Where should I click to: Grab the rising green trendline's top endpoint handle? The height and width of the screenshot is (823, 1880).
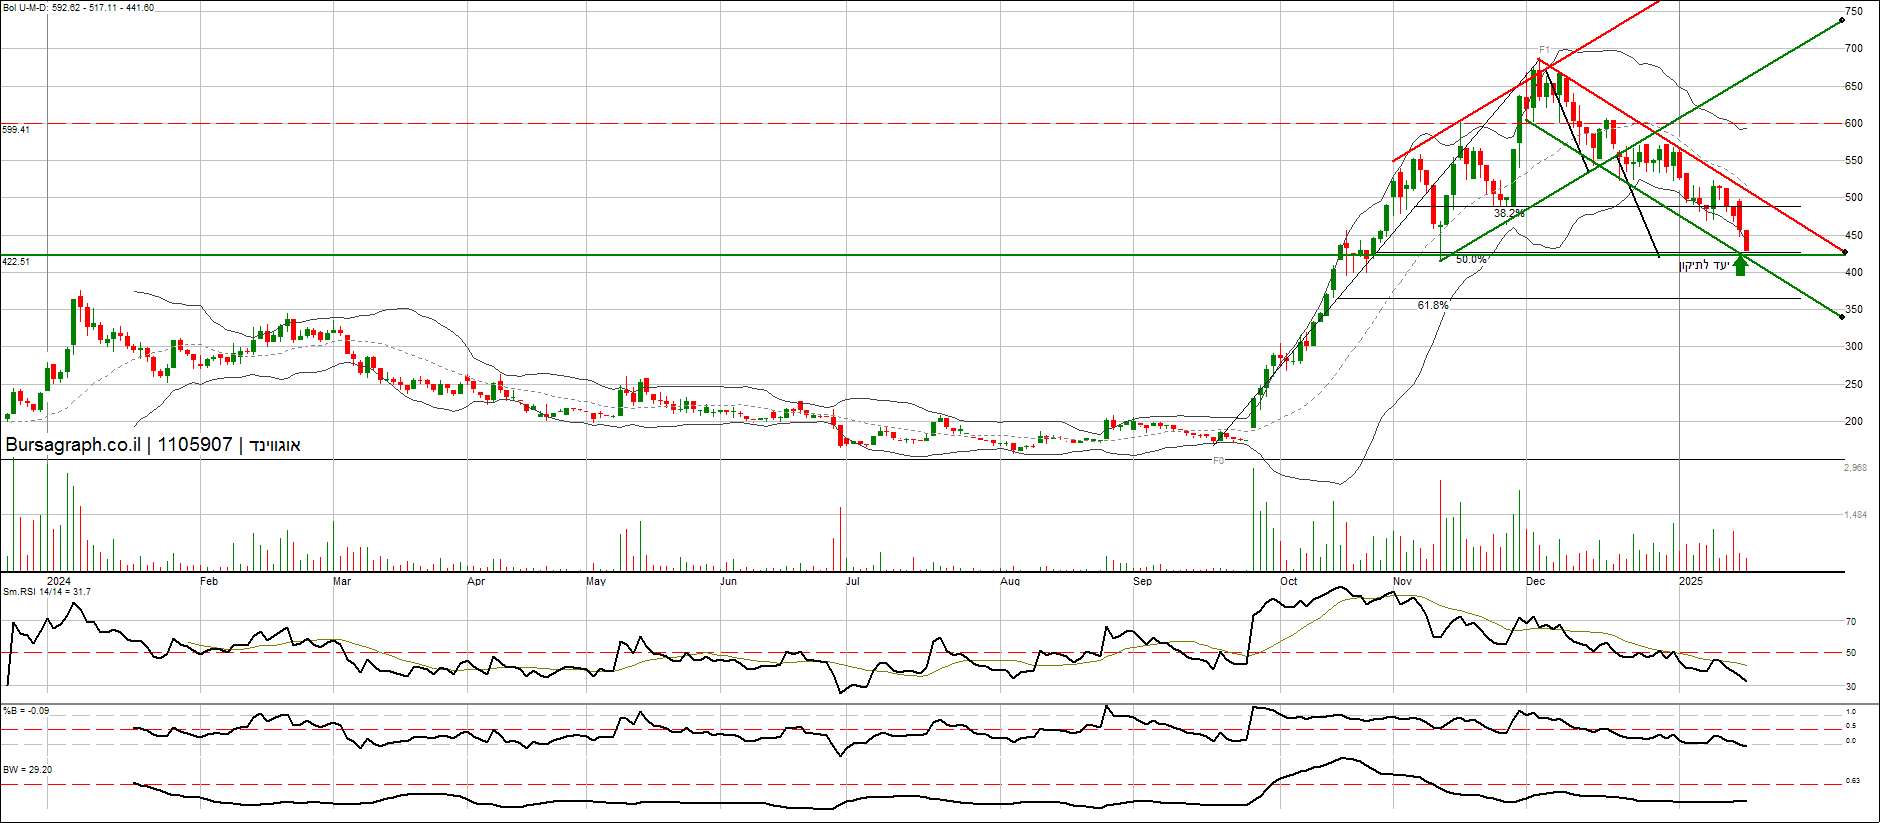pyautogui.click(x=1842, y=19)
